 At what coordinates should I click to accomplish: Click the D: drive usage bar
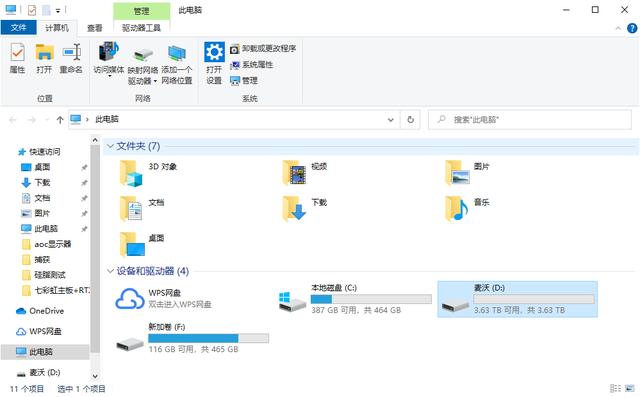coord(533,299)
